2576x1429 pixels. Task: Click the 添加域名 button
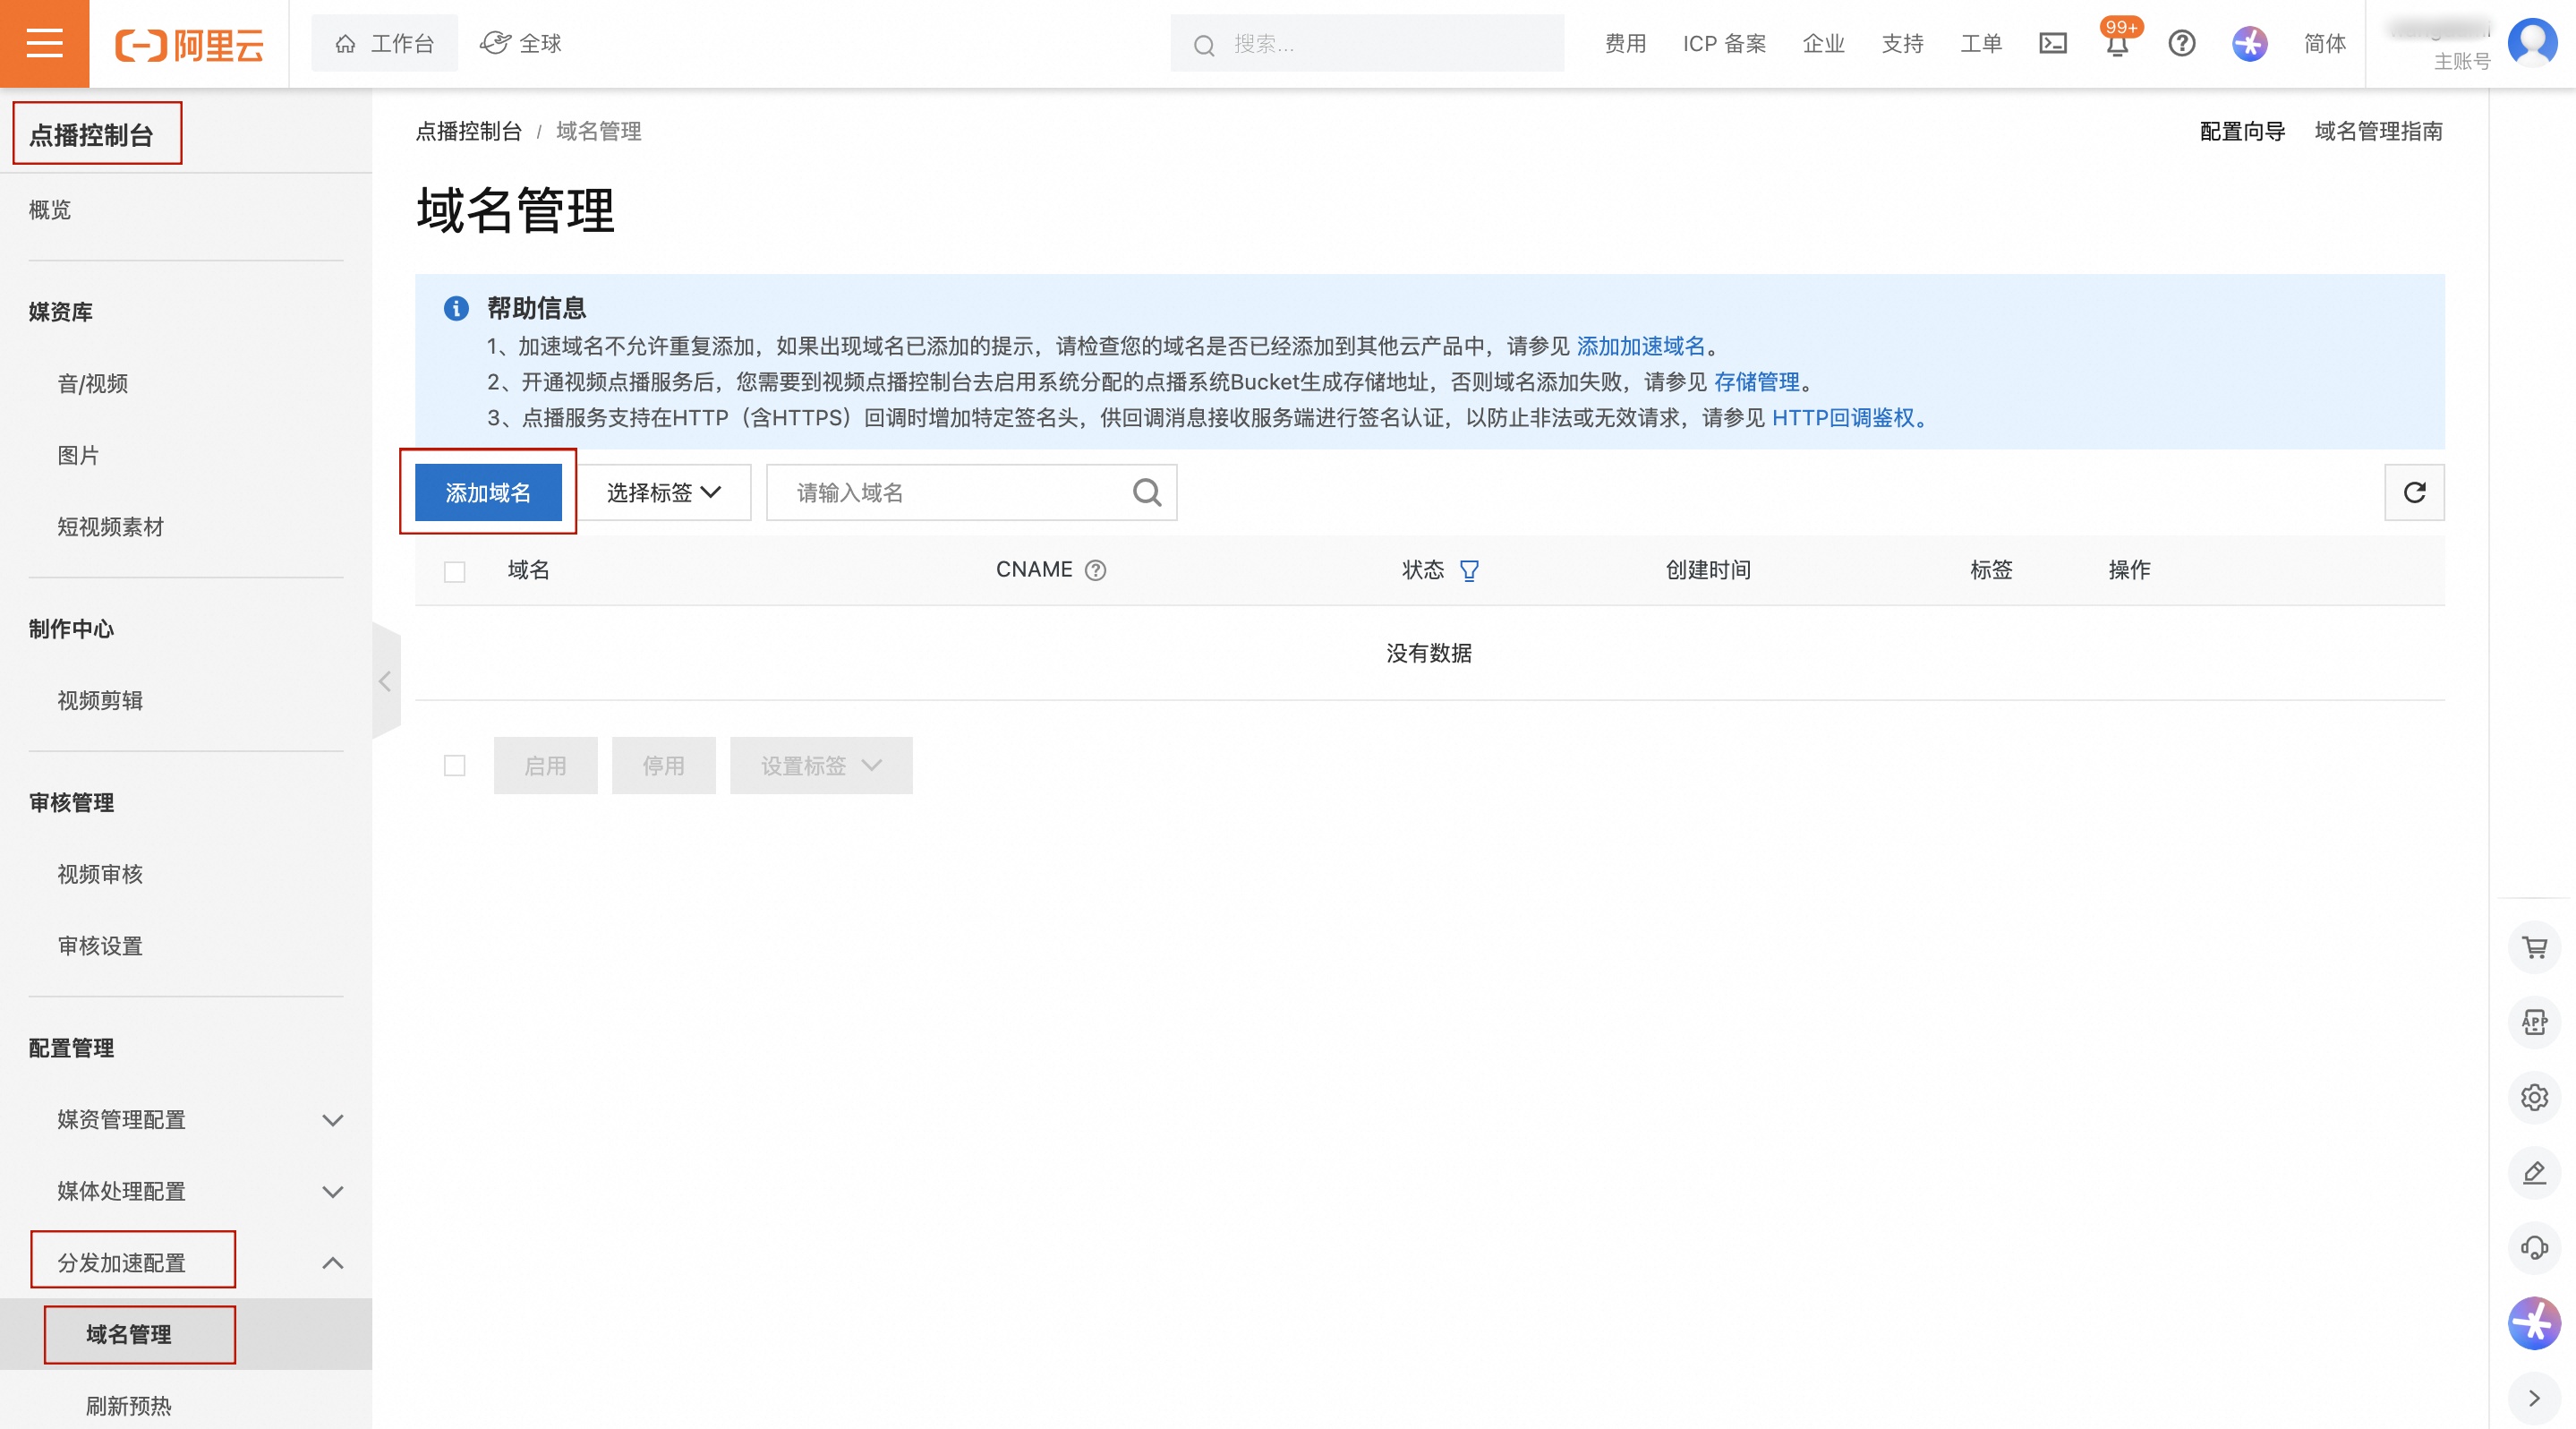pos(488,492)
